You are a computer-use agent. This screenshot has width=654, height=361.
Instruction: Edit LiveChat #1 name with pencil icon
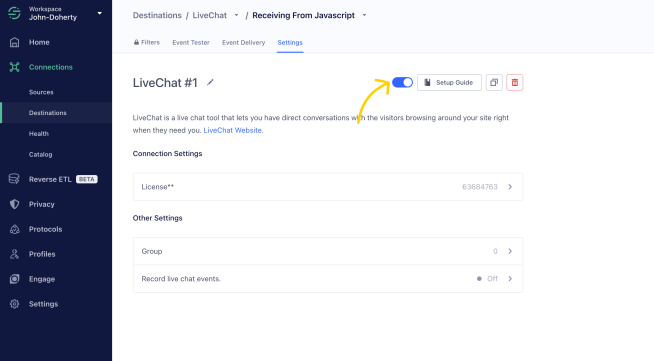click(x=210, y=83)
